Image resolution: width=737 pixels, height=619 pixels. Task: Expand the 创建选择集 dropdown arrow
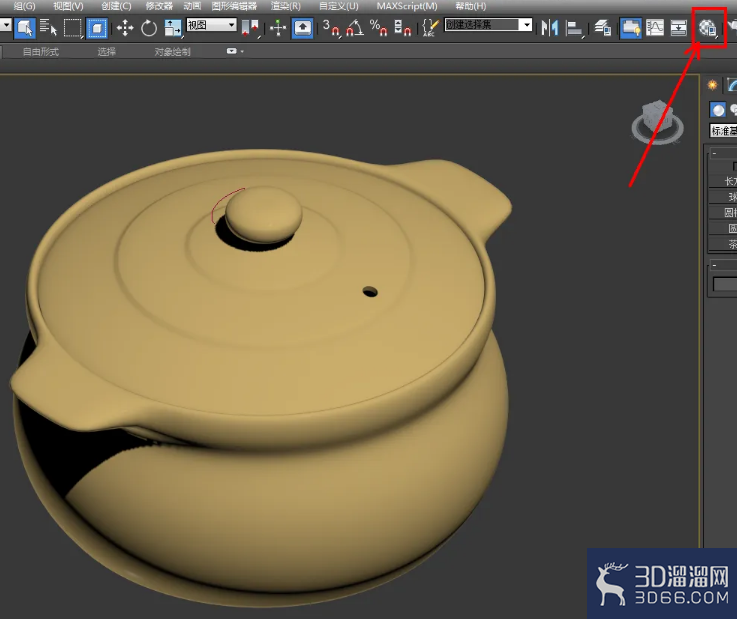click(x=527, y=25)
